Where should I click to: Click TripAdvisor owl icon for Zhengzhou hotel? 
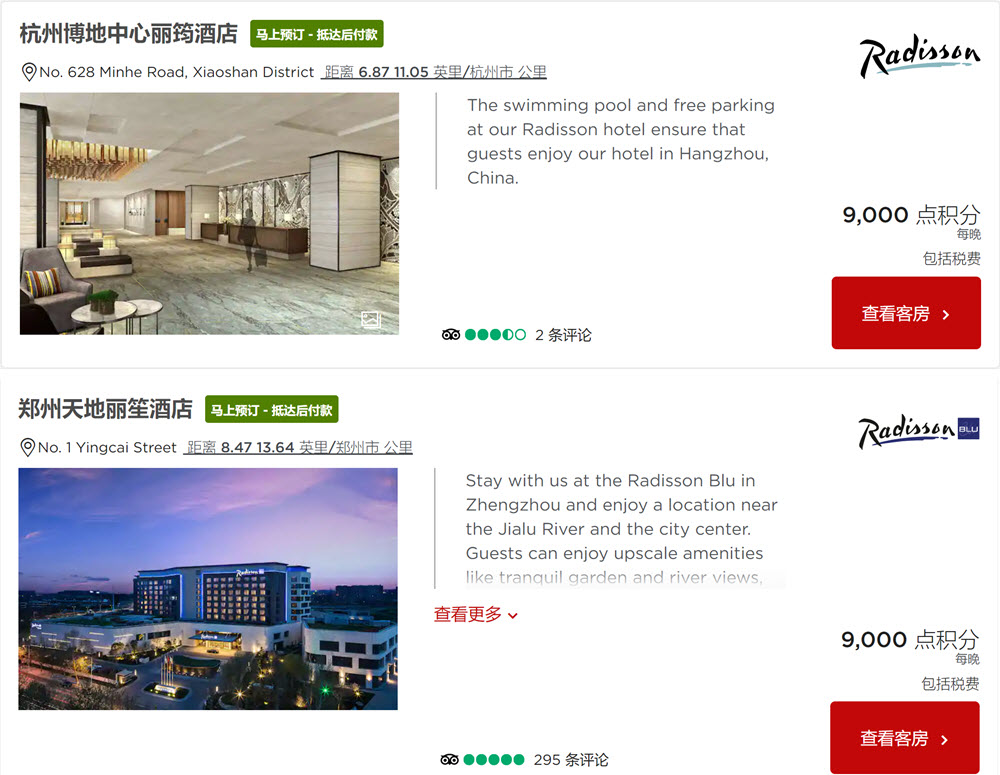pyautogui.click(x=449, y=760)
